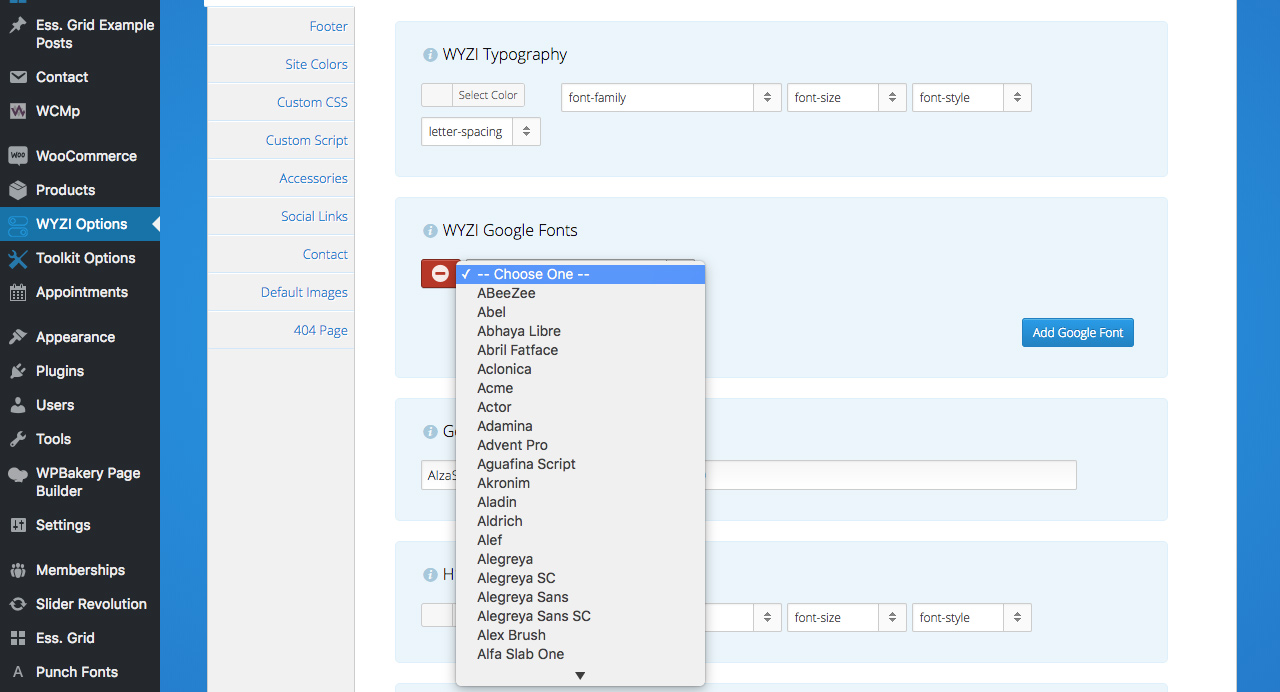
Task: Open the 404 Page options tab
Action: [281, 330]
